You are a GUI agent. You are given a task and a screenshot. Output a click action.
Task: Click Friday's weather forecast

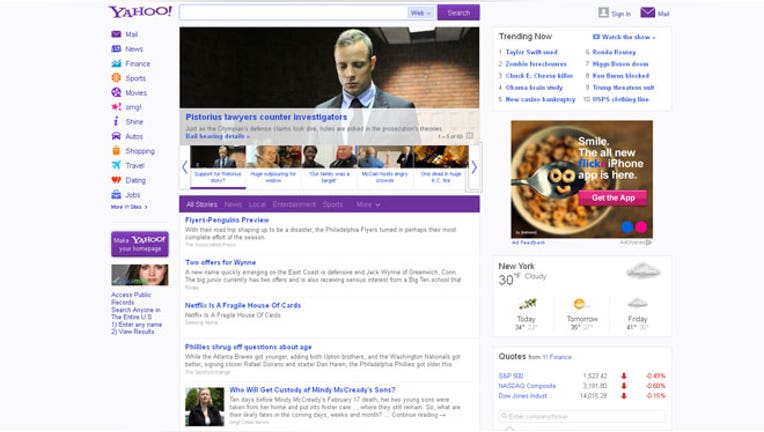click(x=637, y=314)
